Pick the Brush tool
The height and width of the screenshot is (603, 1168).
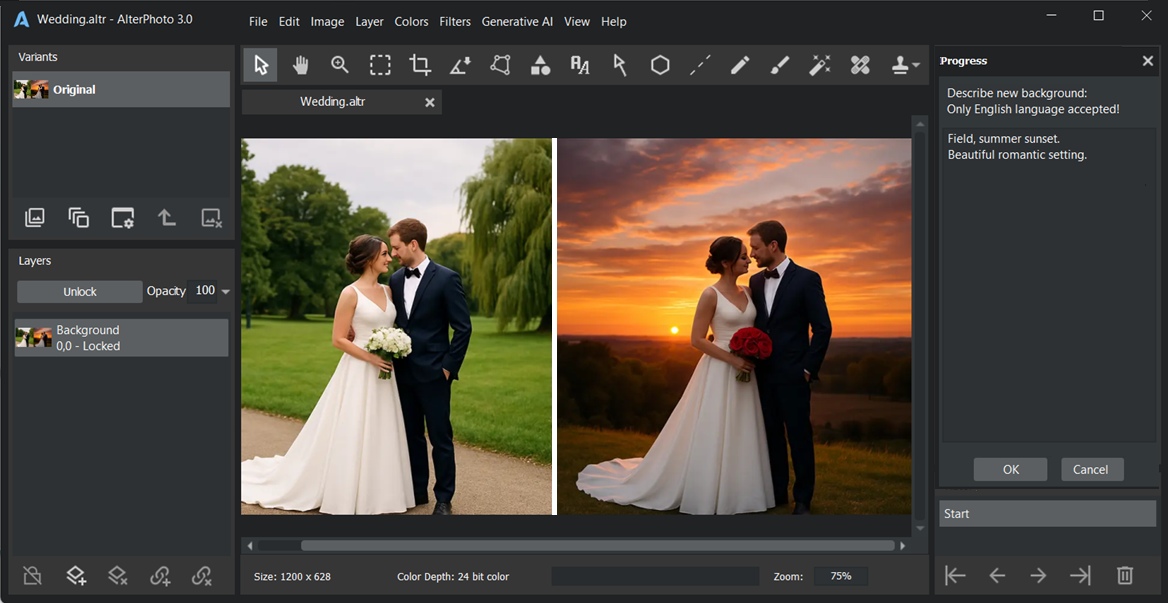point(780,64)
